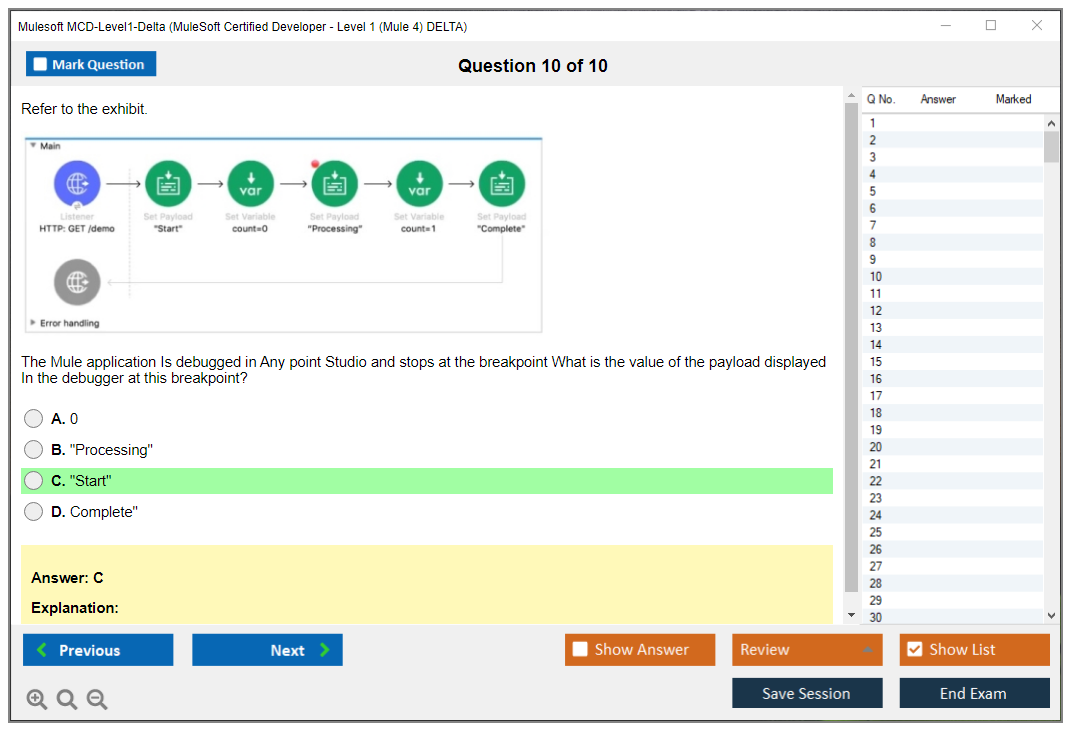
Task: Click the question list vertical scrollbar thumb
Action: [1051, 146]
